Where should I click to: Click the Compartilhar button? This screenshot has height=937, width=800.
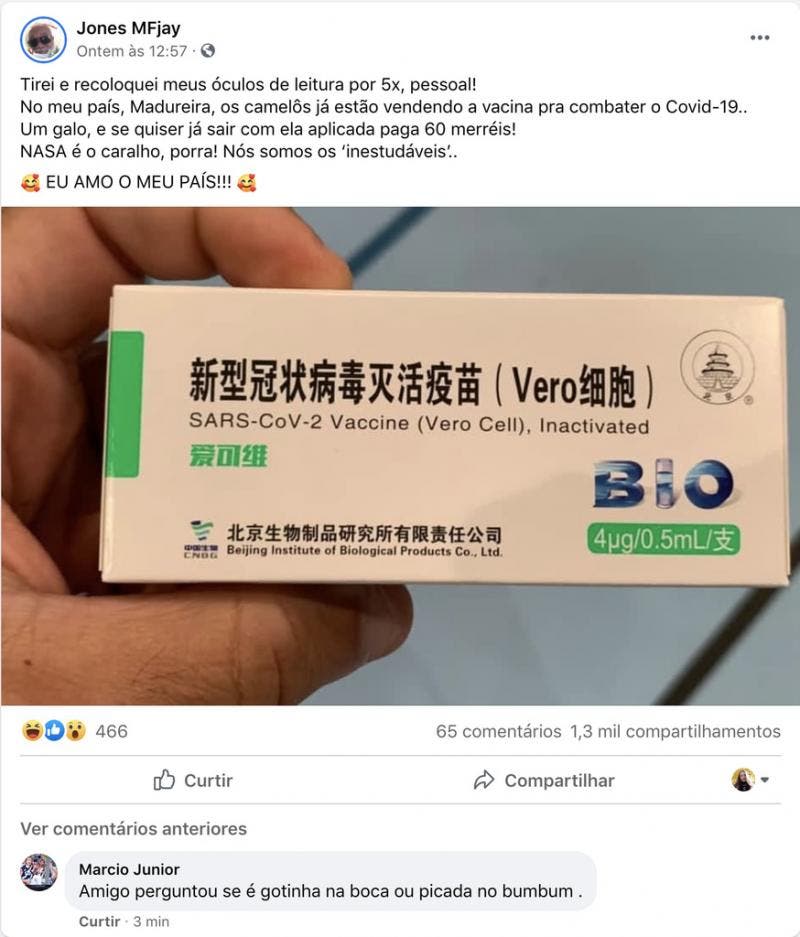click(x=544, y=780)
